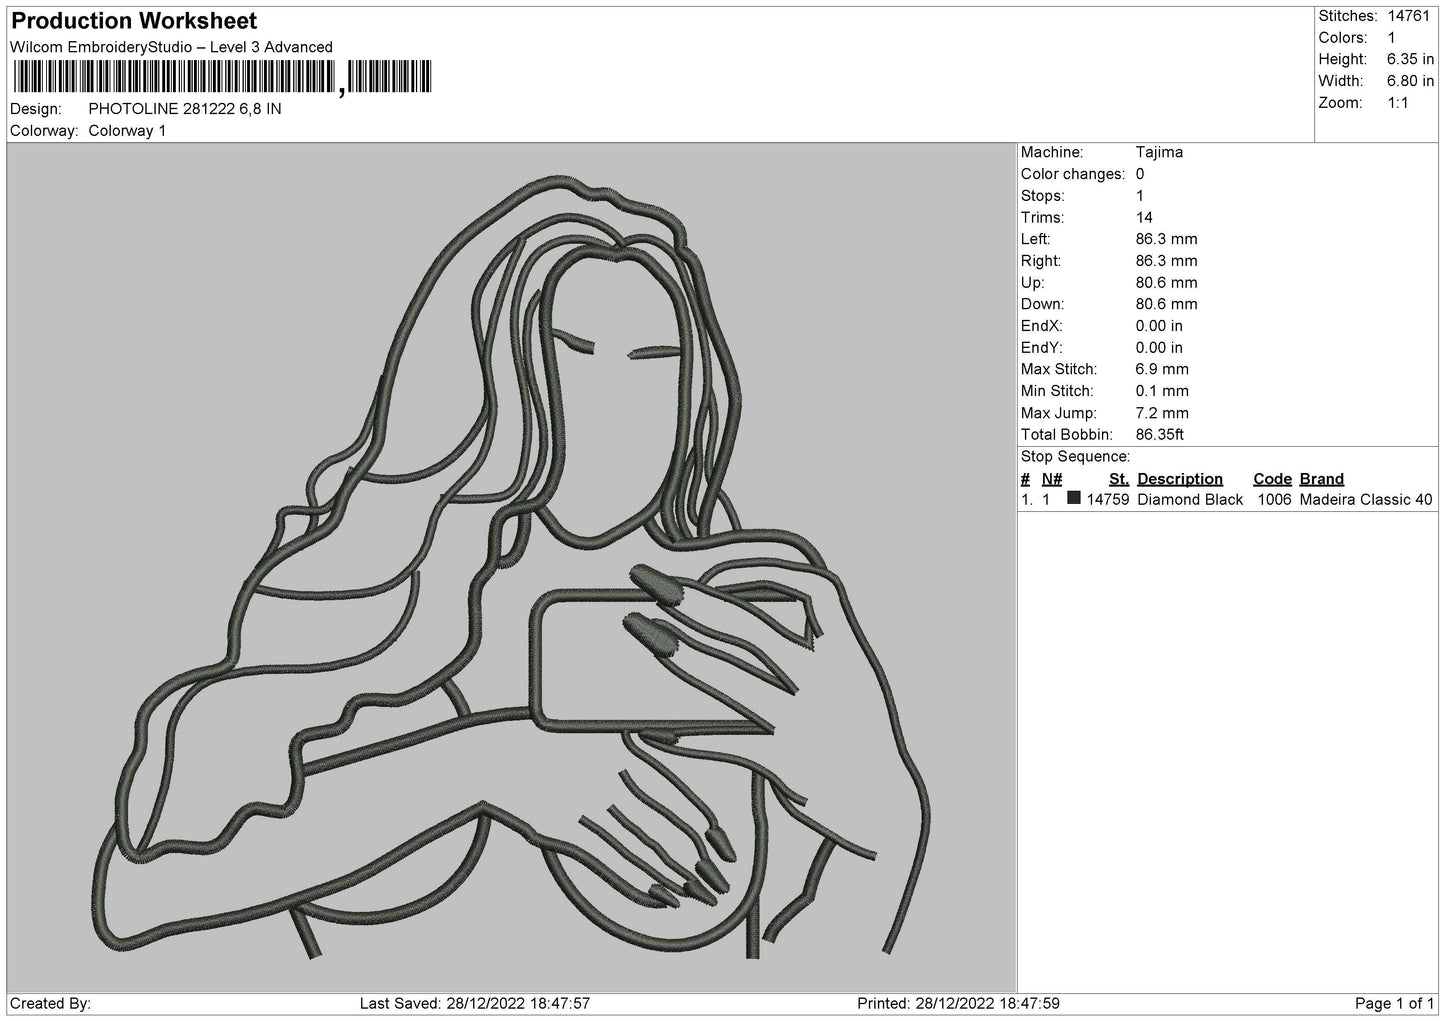Click the Description column header
This screenshot has height=1021, width=1445.
(x=1180, y=479)
